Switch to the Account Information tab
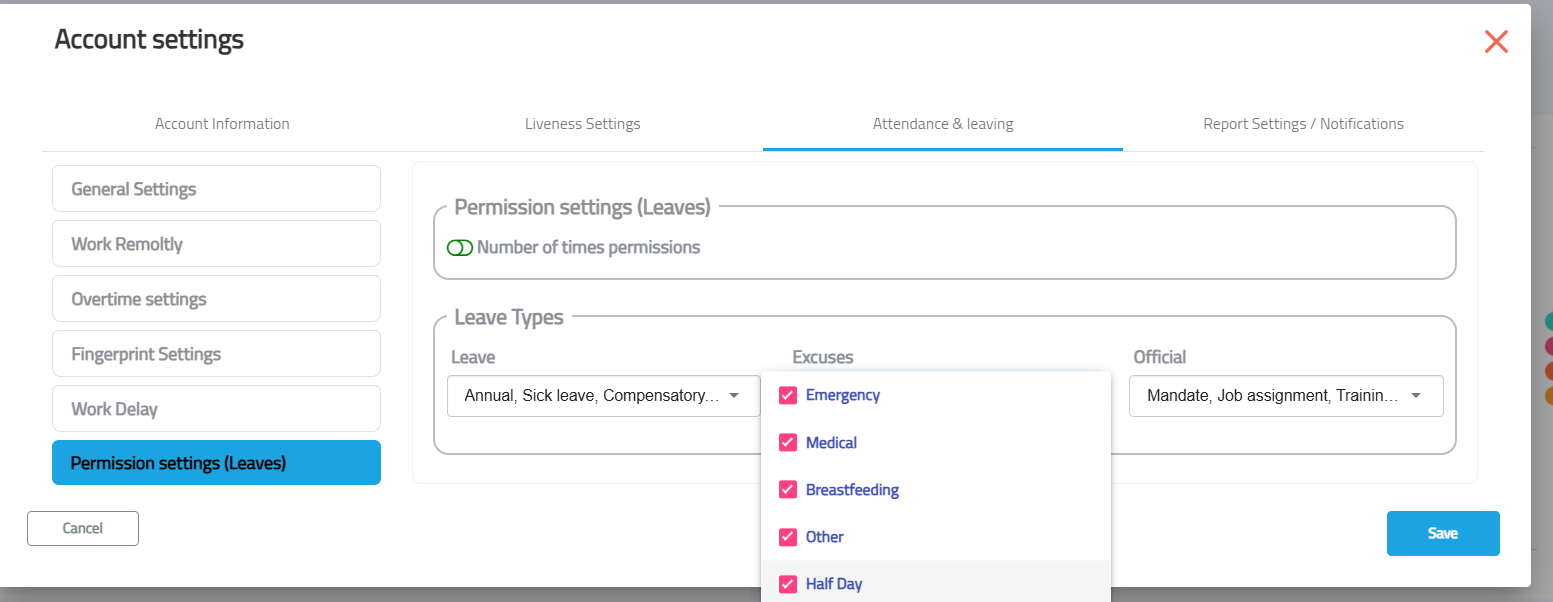This screenshot has height=602, width=1553. [x=222, y=124]
